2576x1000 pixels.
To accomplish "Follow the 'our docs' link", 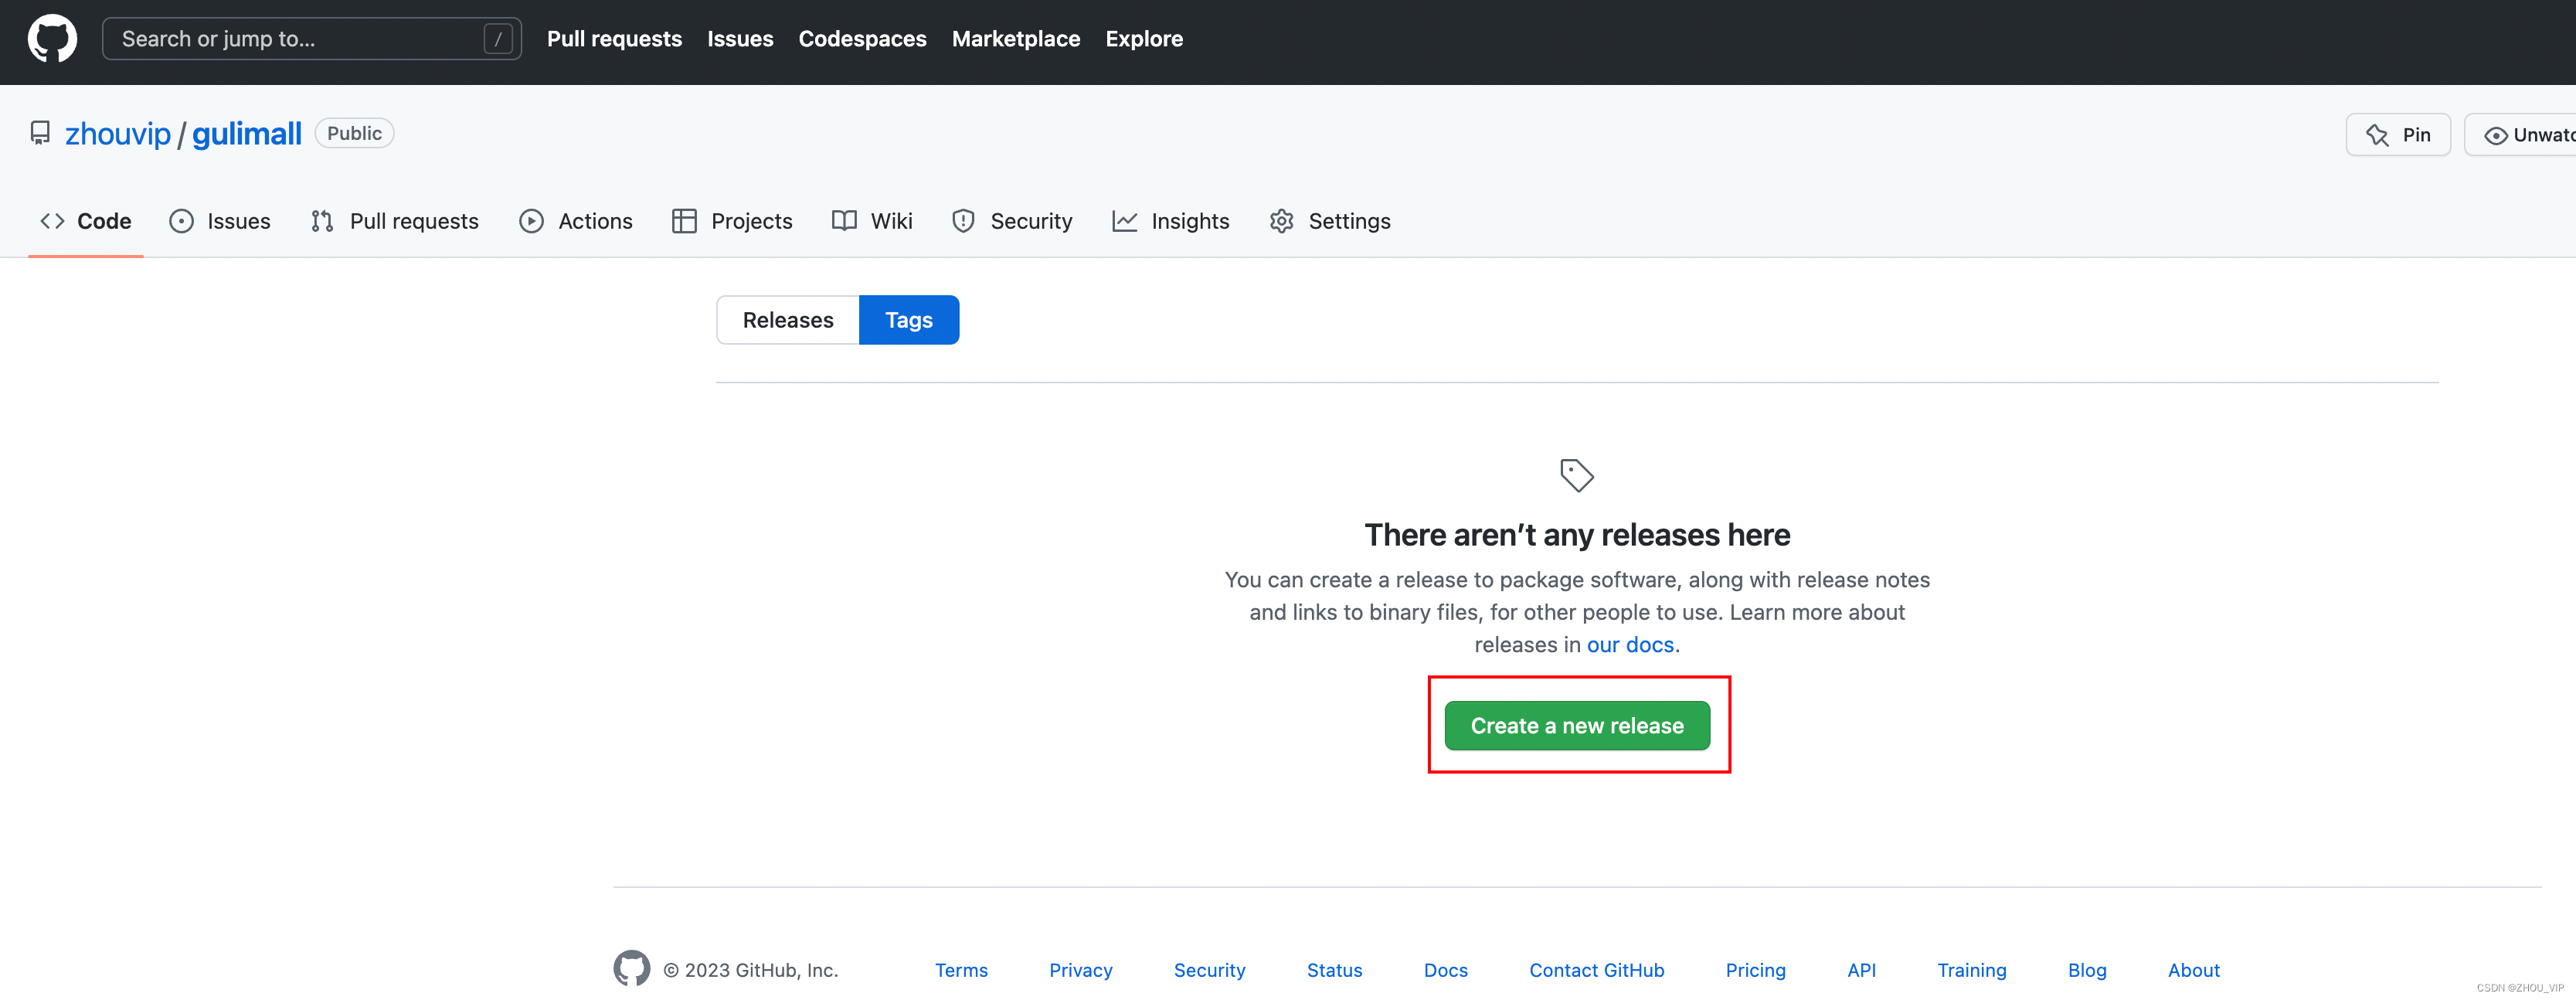I will tap(1629, 645).
